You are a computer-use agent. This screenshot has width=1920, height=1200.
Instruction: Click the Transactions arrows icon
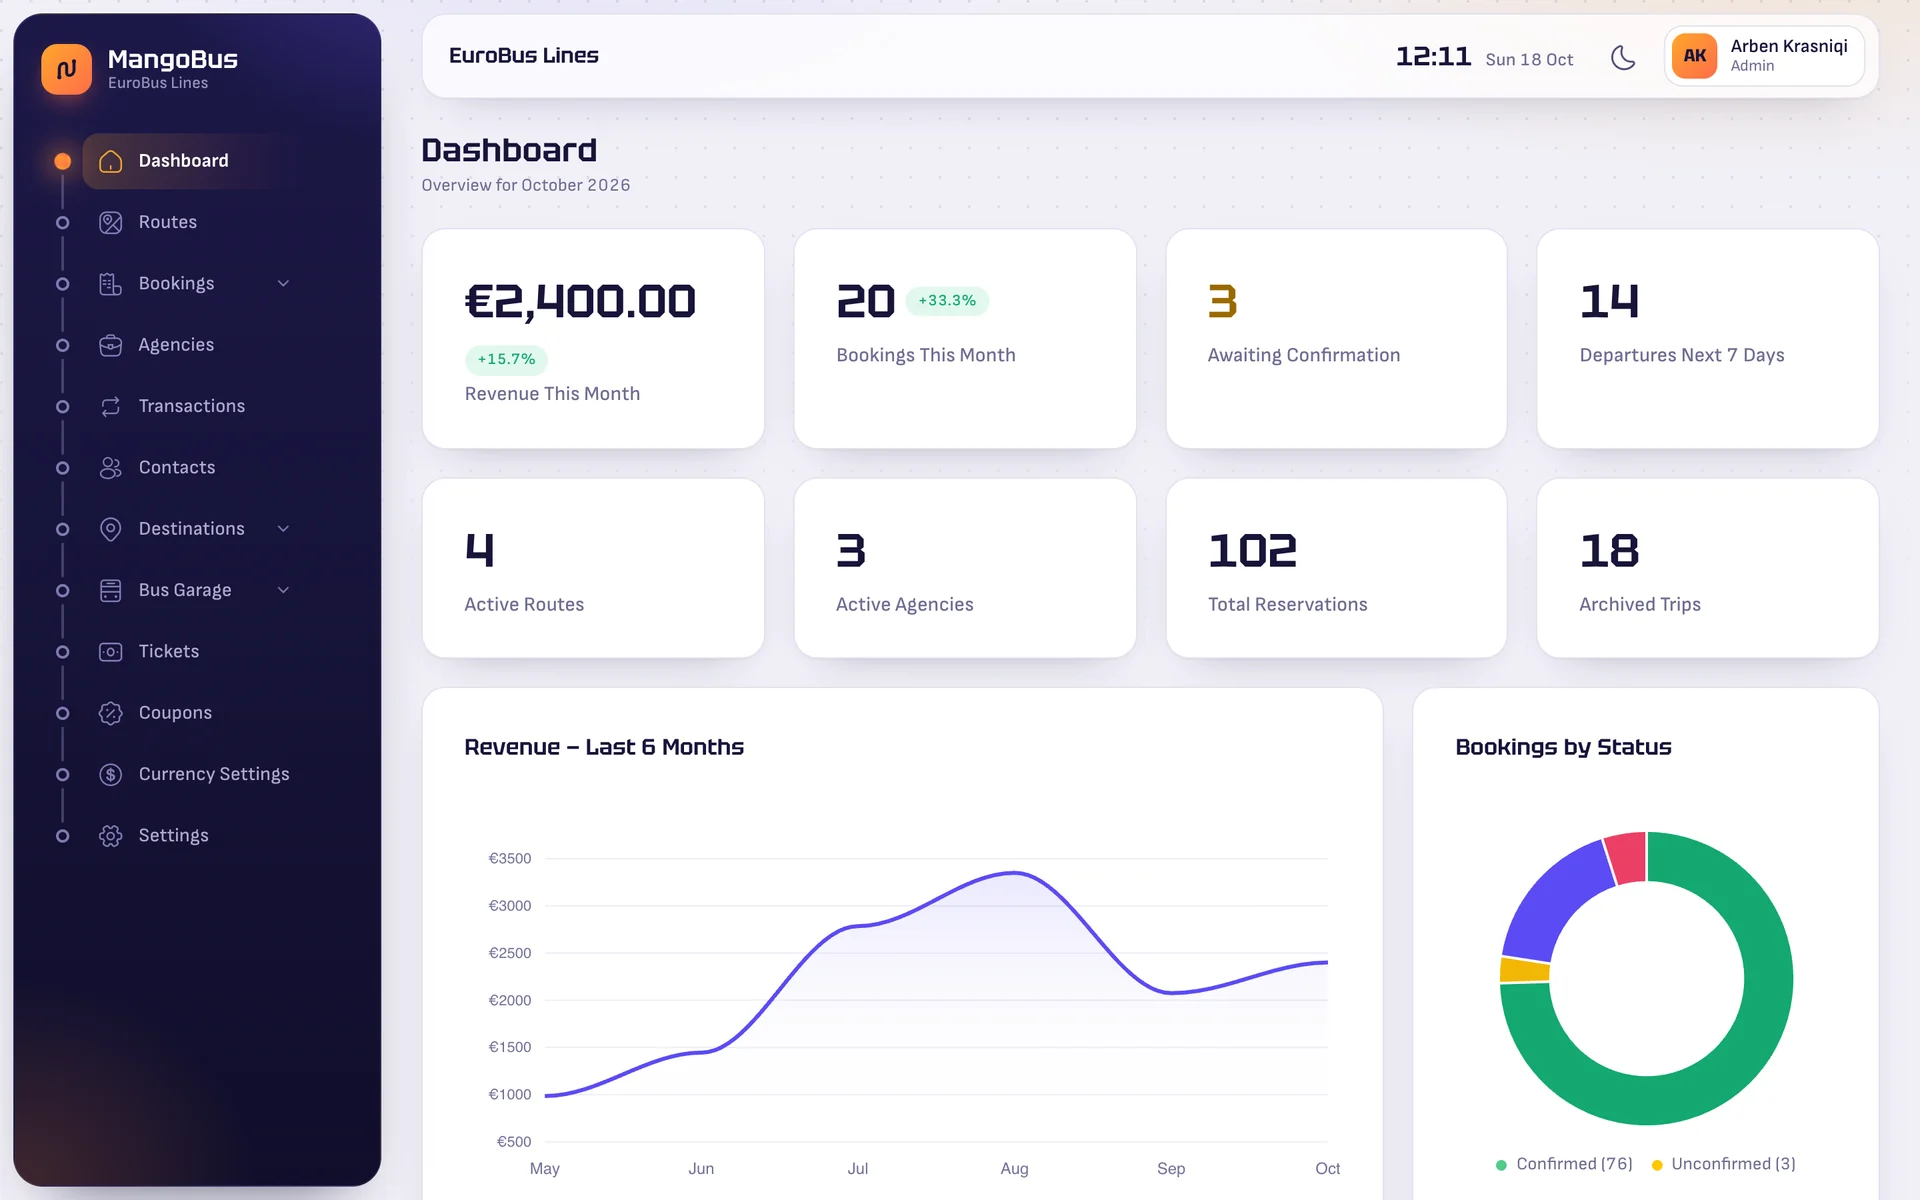(x=111, y=406)
